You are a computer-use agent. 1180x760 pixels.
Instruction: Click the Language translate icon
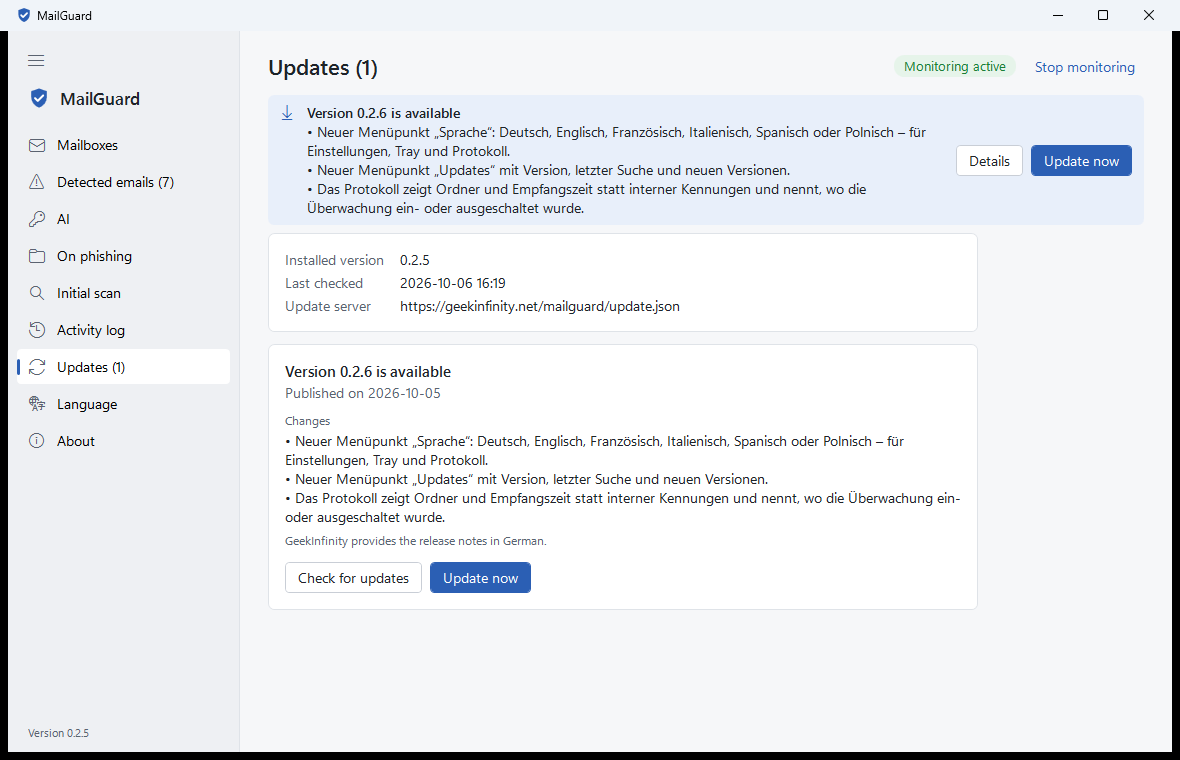point(37,404)
